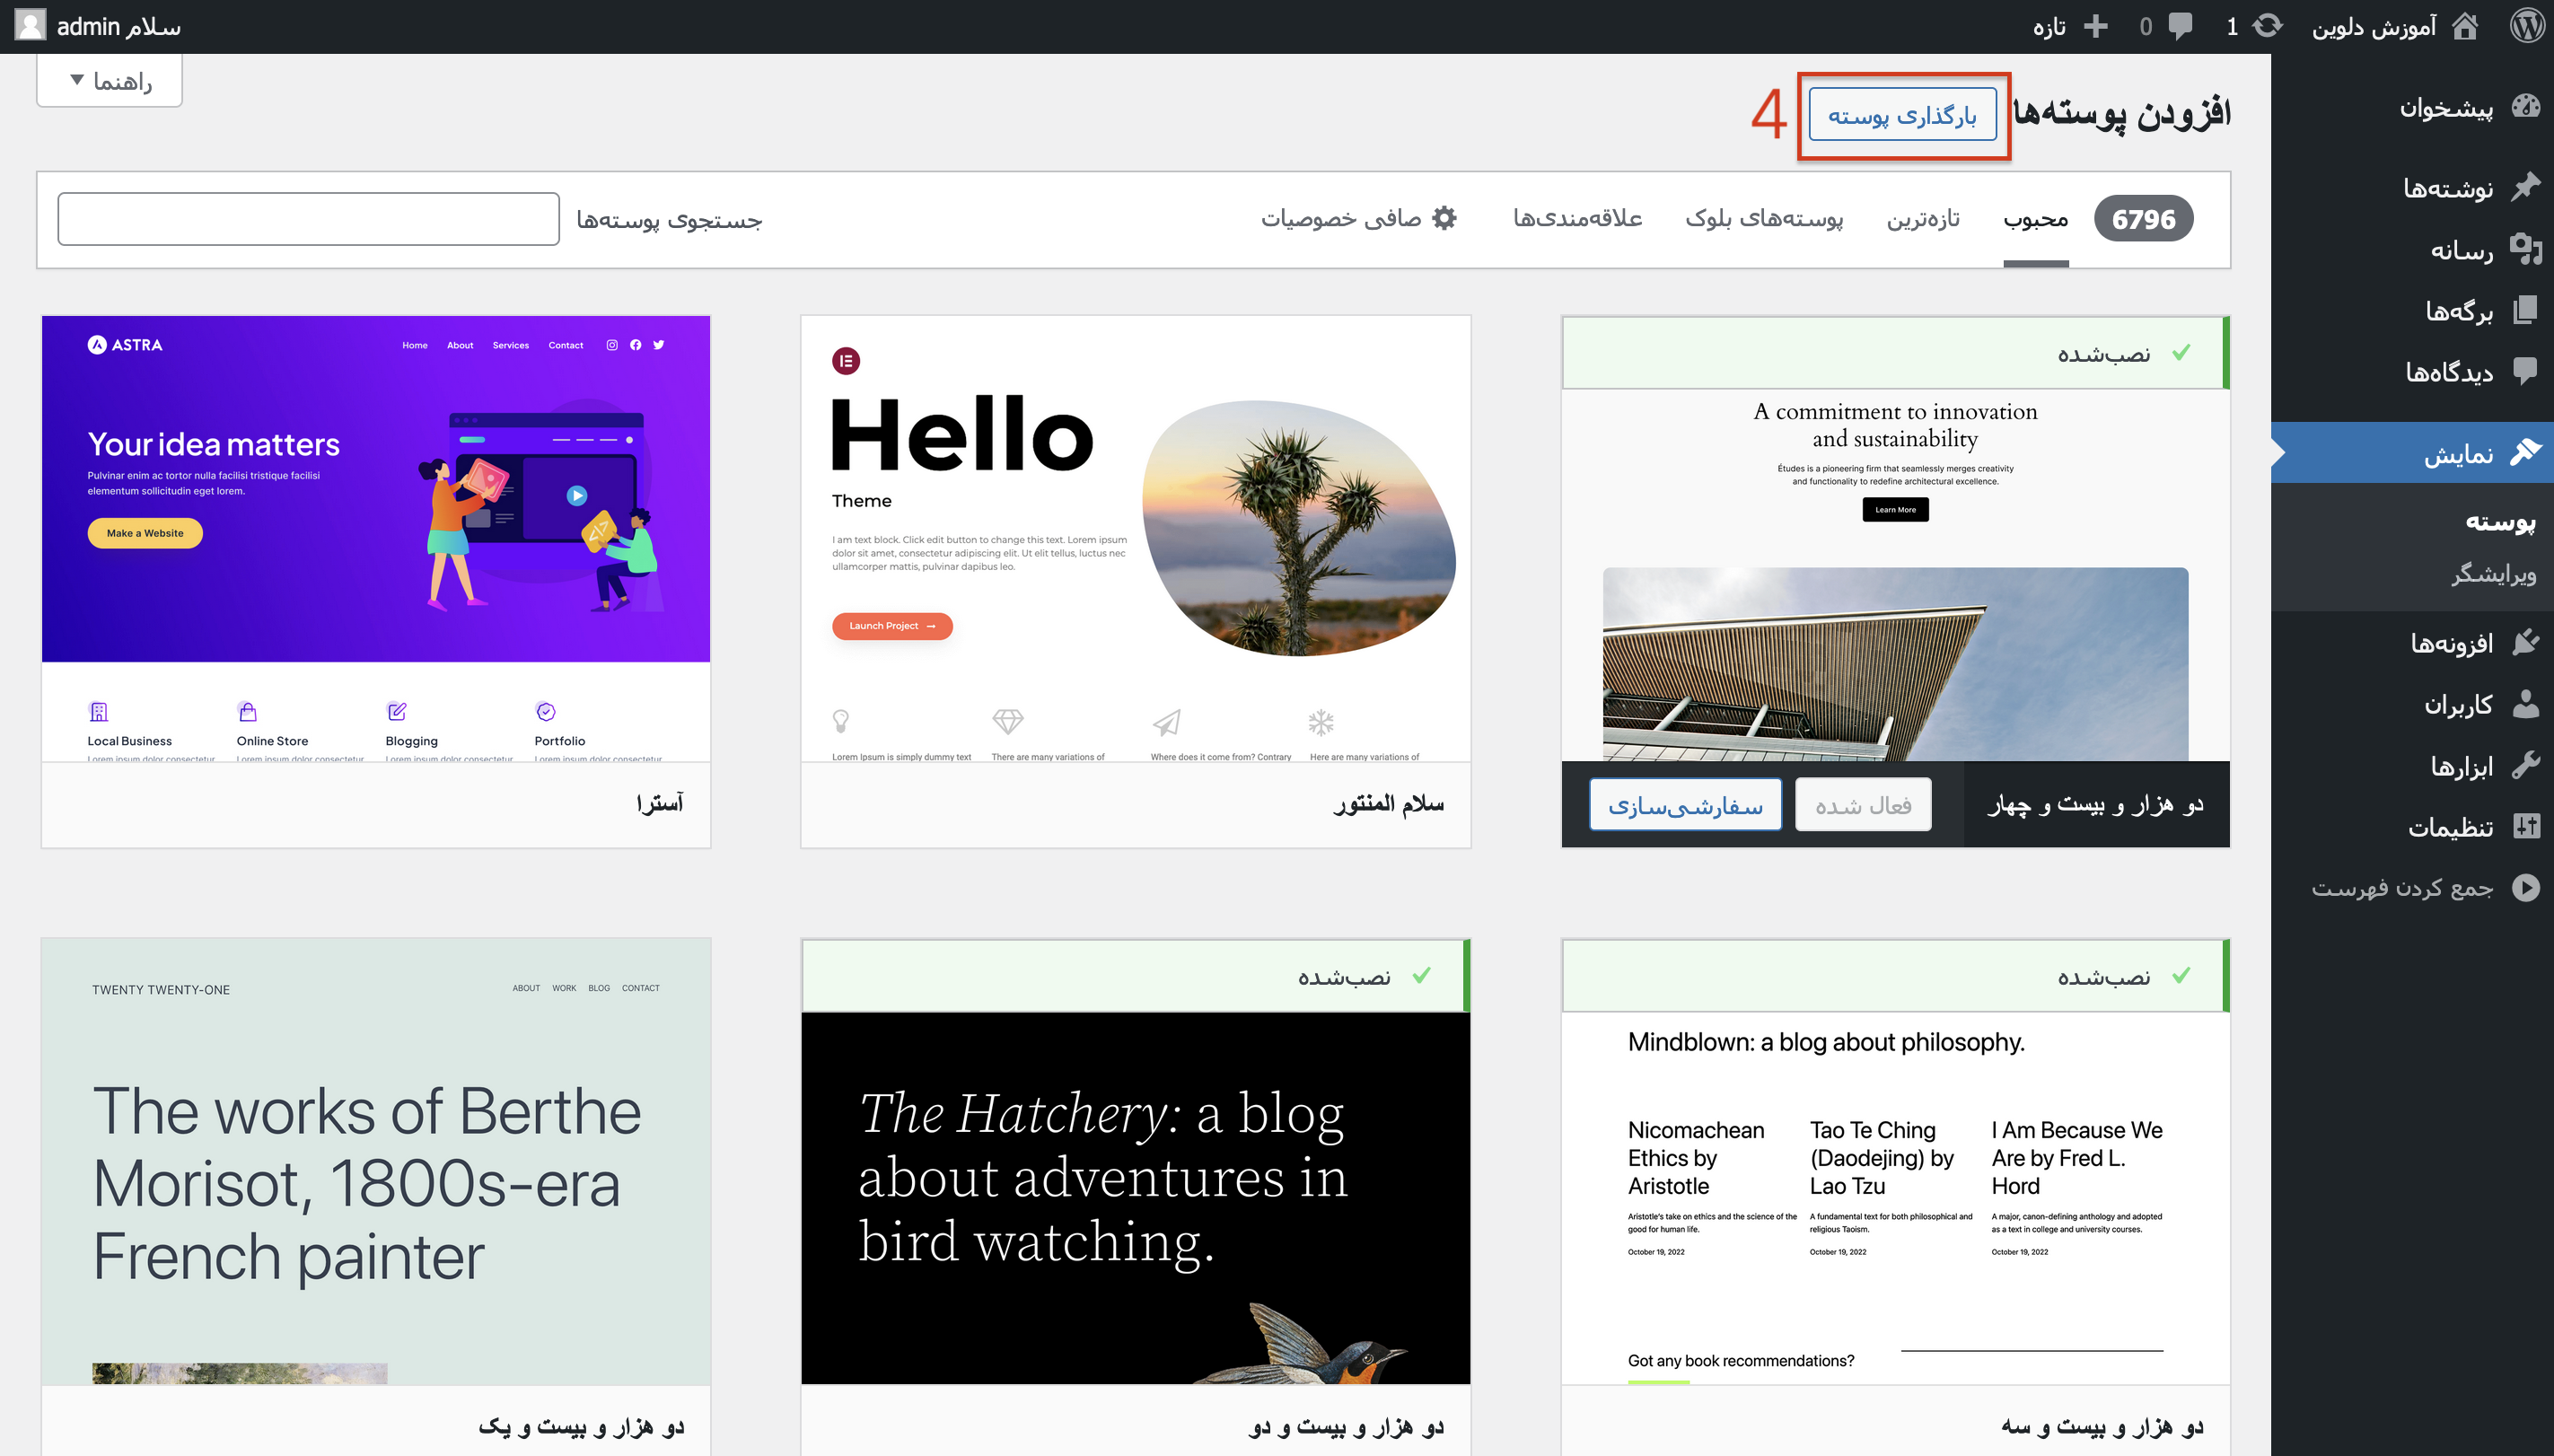Click the home icon for آموزش دلوین site
This screenshot has height=1456, width=2554.
tap(2466, 26)
